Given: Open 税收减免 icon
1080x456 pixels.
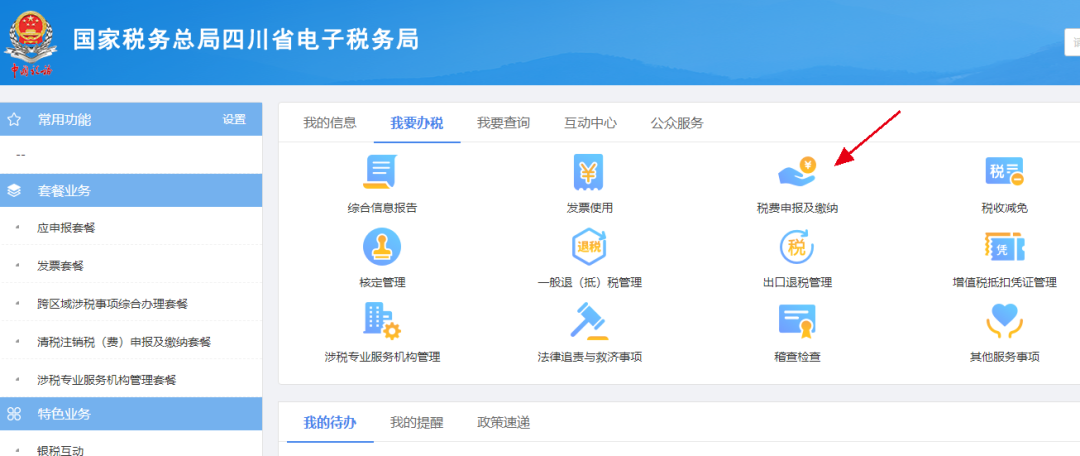Looking at the screenshot, I should [1004, 172].
